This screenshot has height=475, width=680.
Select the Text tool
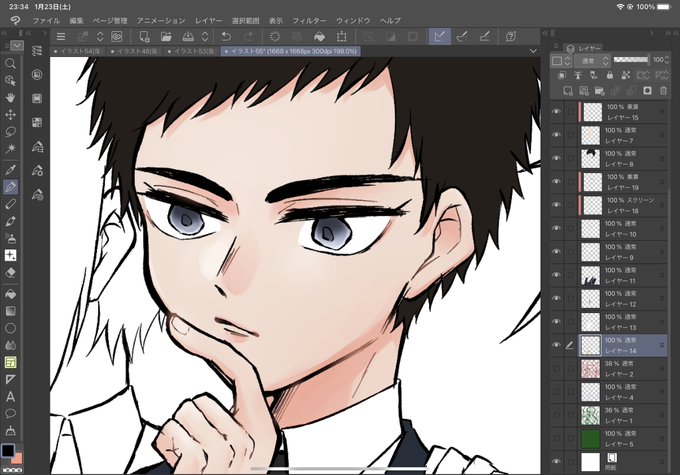[10, 396]
